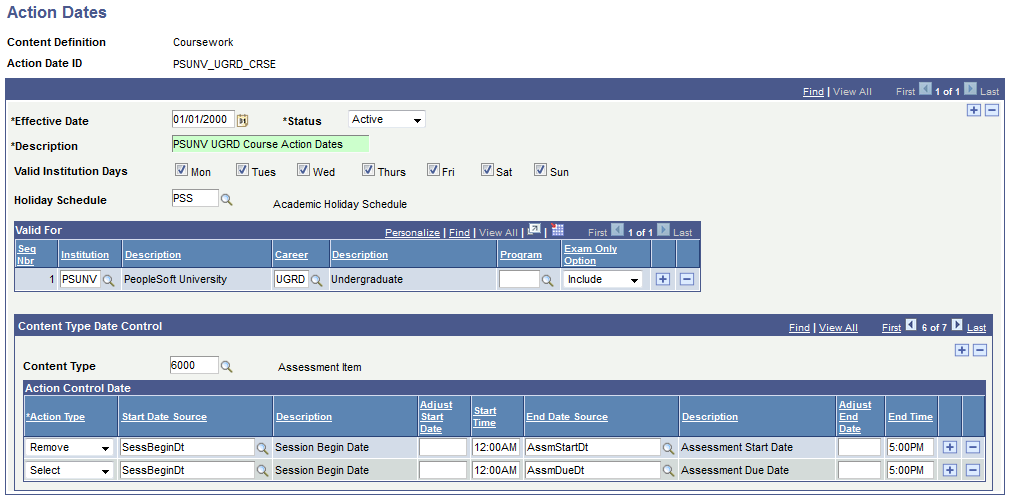Open the Exam Only Option dropdown
The width and height of the screenshot is (1010, 500).
coord(602,280)
